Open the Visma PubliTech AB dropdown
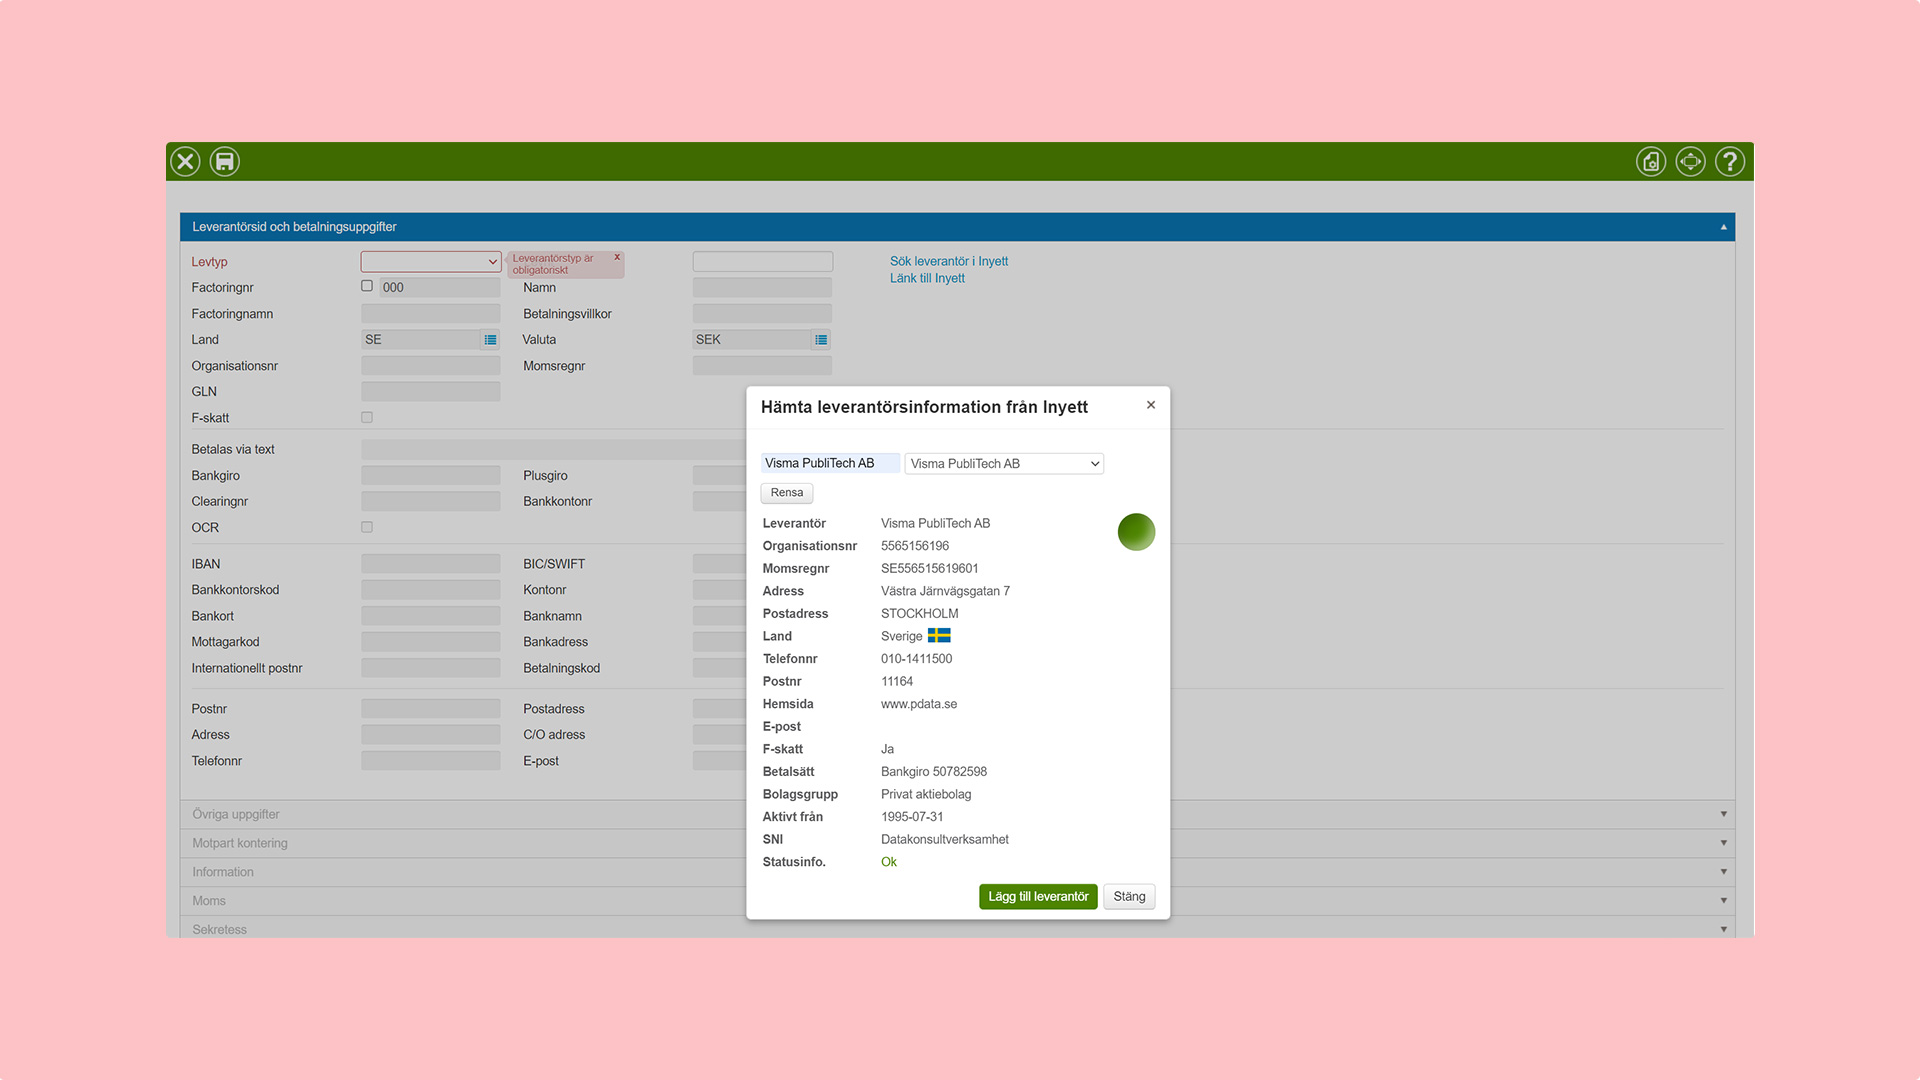This screenshot has height=1080, width=1920. [1004, 463]
